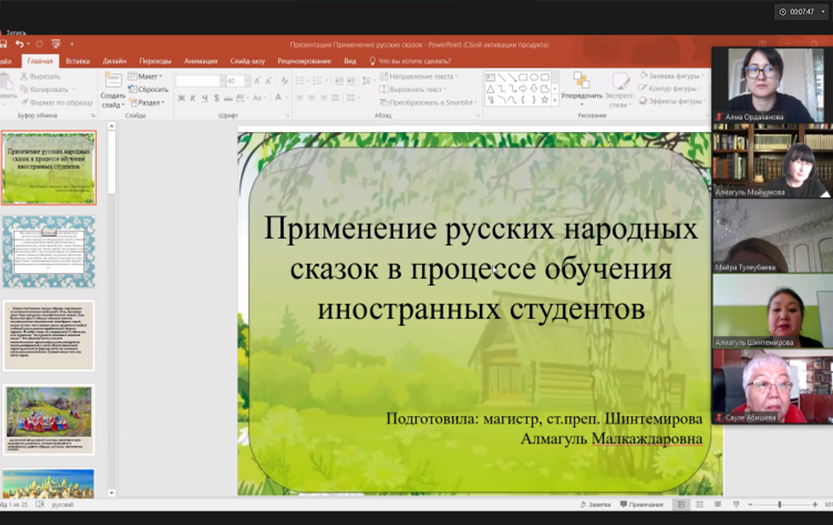Click the Undo arrow in quick access toolbar
Image resolution: width=833 pixels, height=525 pixels.
point(20,44)
